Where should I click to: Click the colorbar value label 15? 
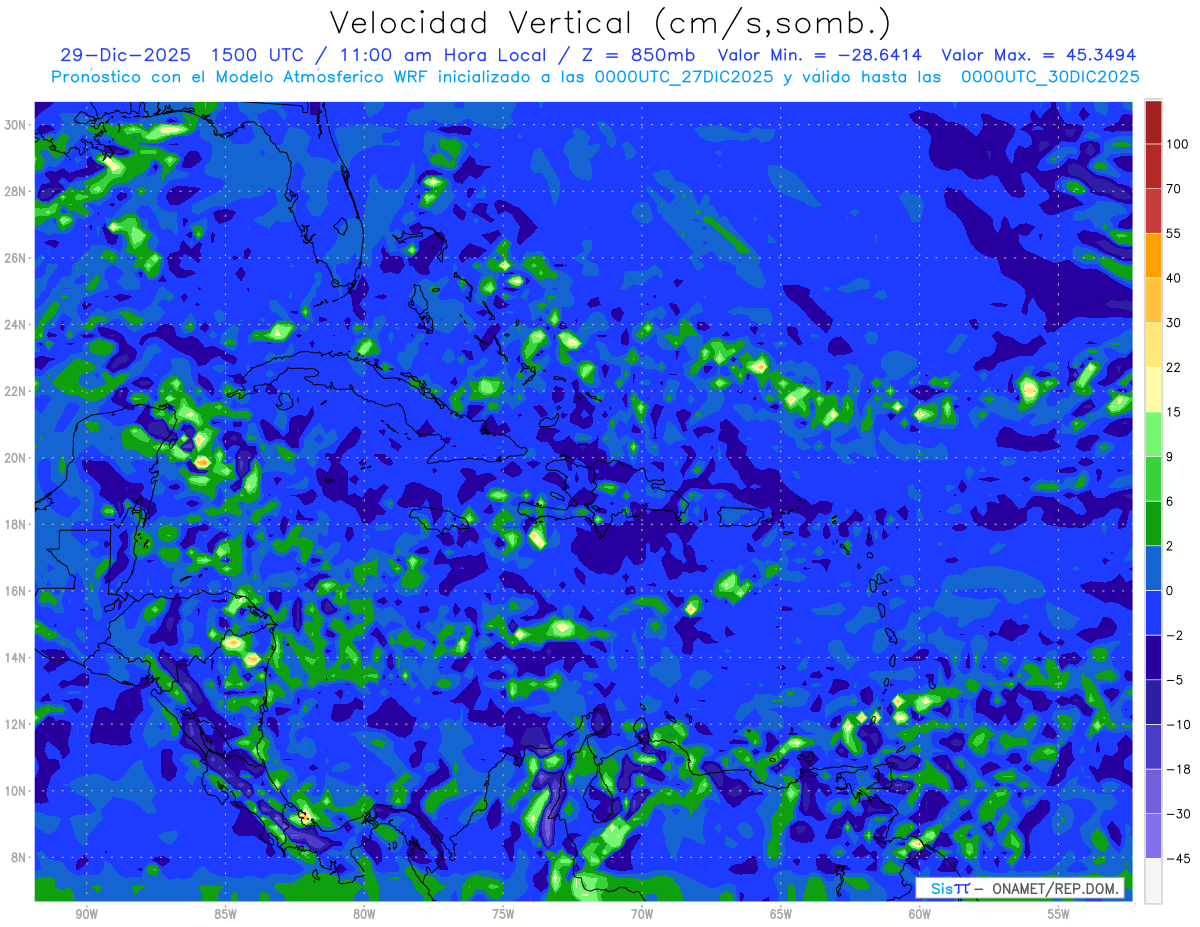tap(1174, 412)
